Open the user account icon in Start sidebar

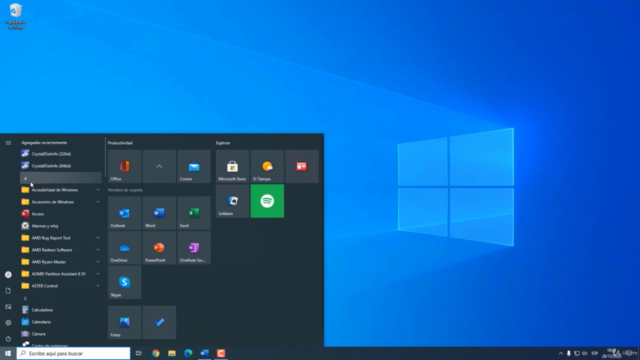[8, 275]
